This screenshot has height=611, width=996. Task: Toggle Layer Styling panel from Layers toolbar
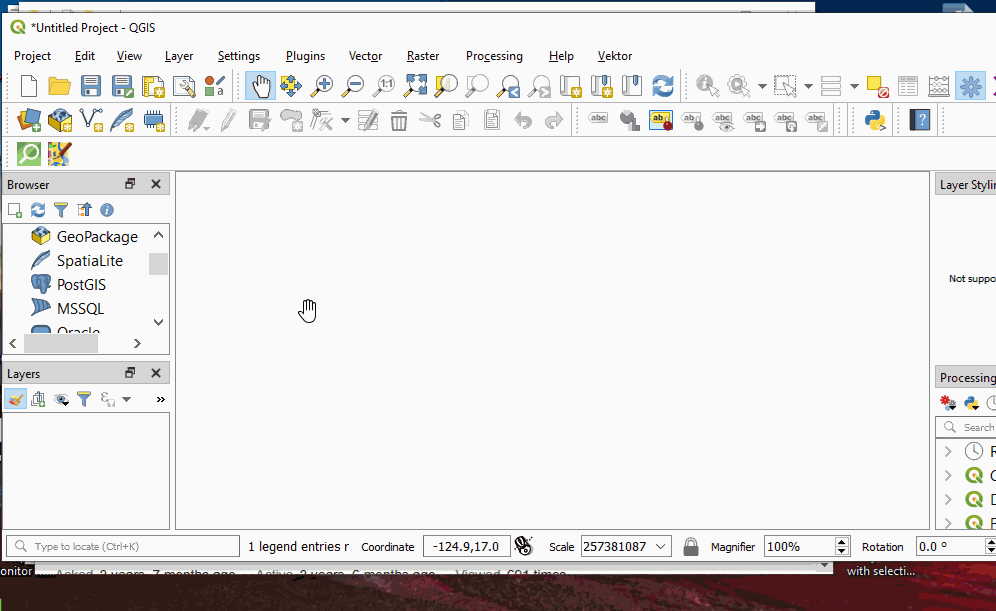(15, 399)
